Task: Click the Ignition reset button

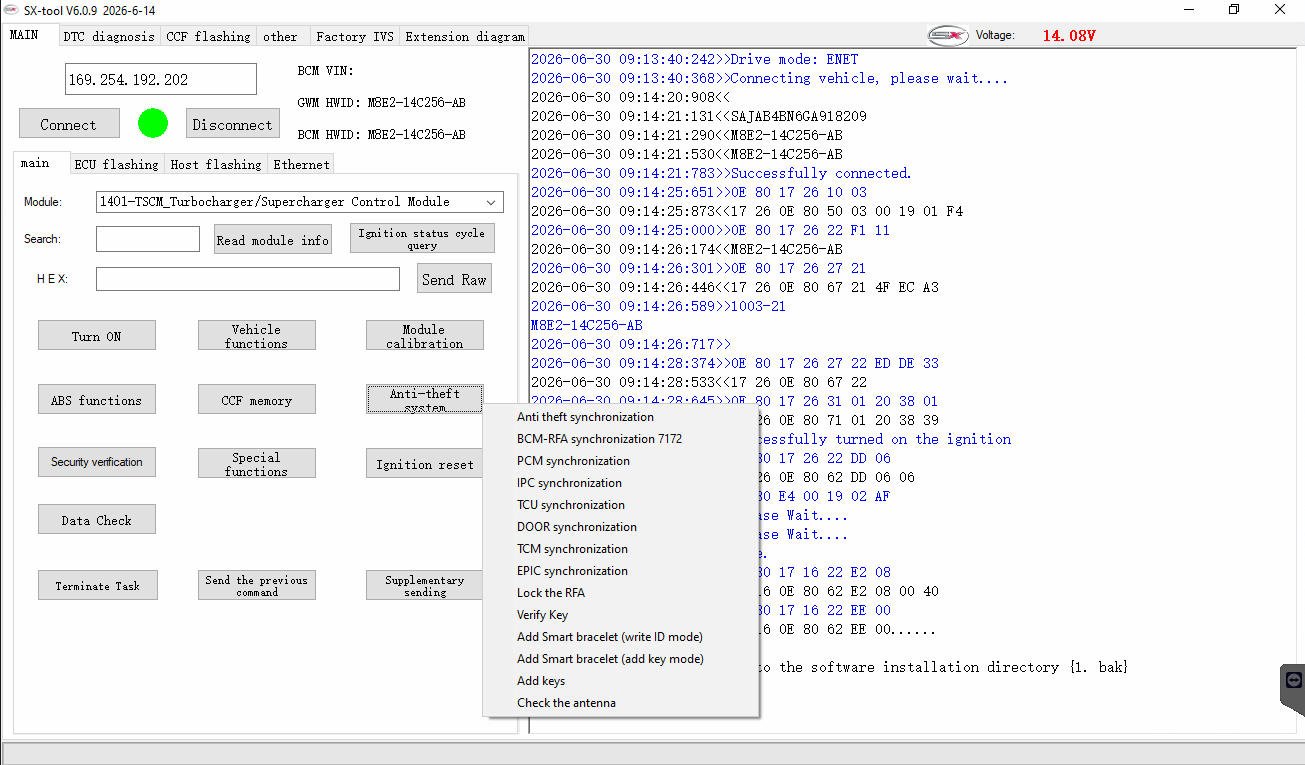Action: tap(424, 463)
